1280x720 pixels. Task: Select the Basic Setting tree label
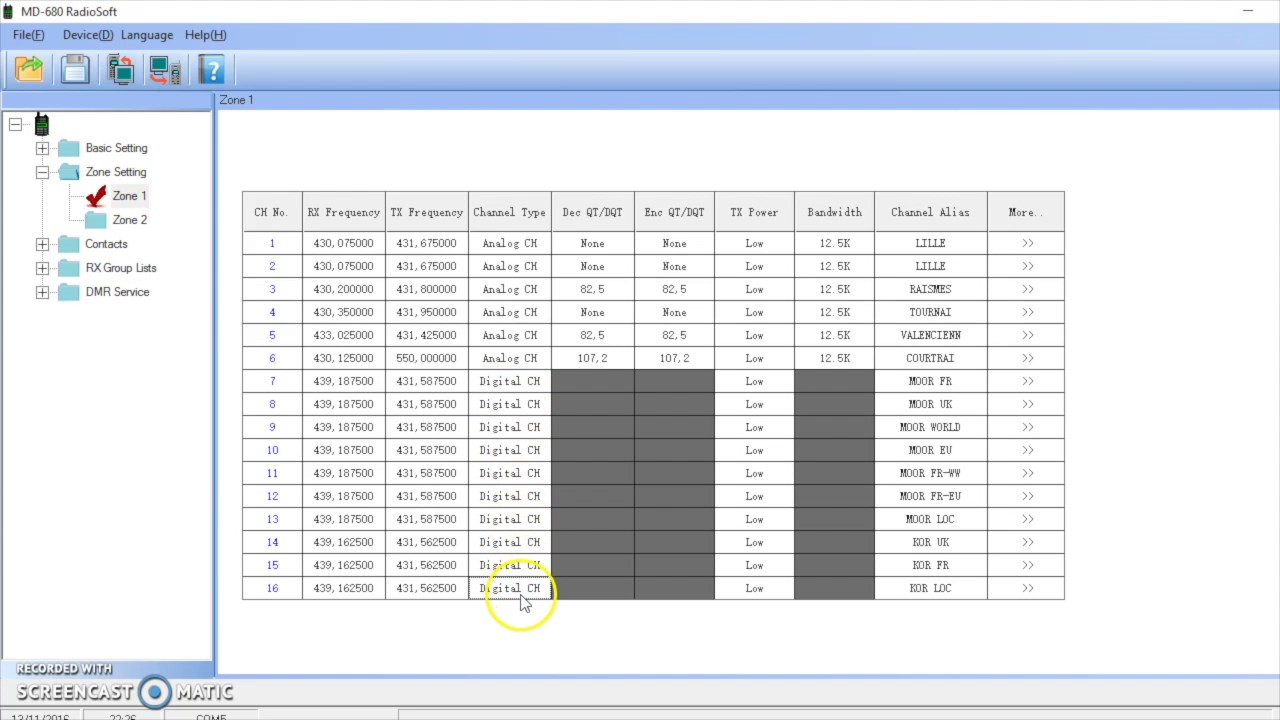pos(116,148)
